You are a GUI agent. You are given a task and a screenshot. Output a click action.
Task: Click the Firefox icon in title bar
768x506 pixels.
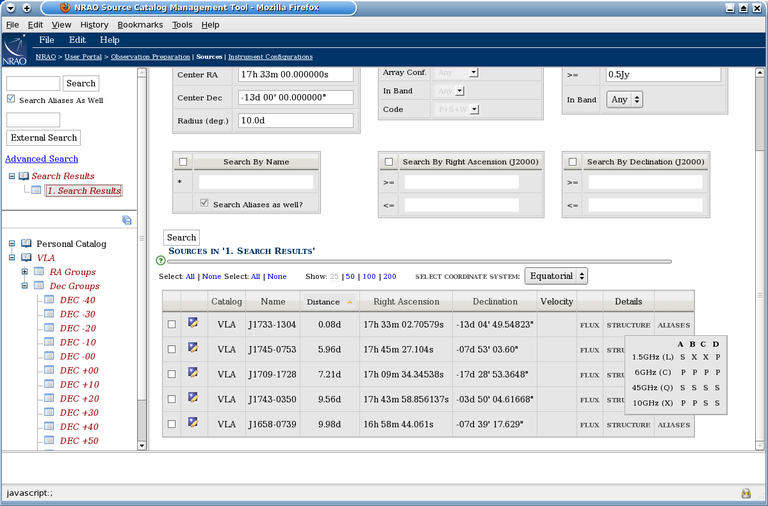click(x=65, y=7)
